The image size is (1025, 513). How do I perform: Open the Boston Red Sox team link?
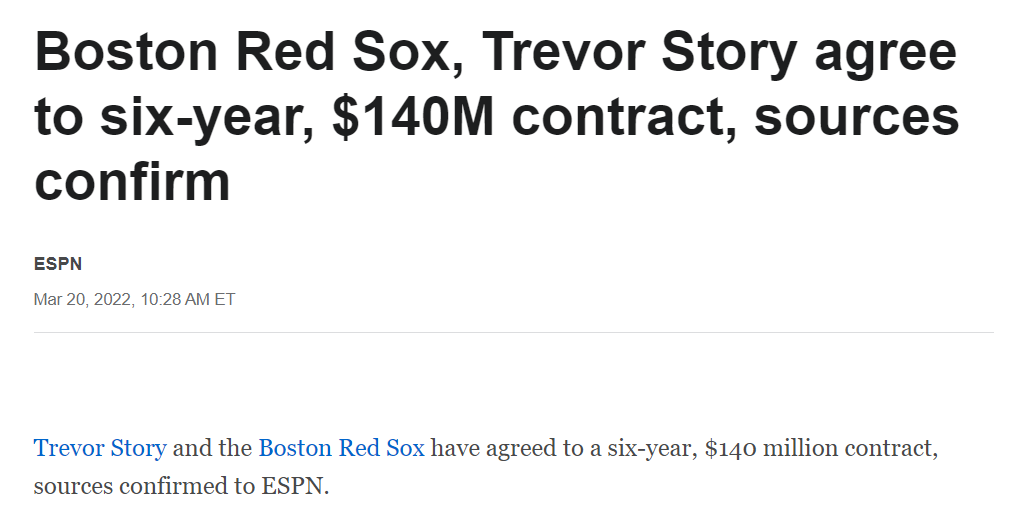[341, 448]
